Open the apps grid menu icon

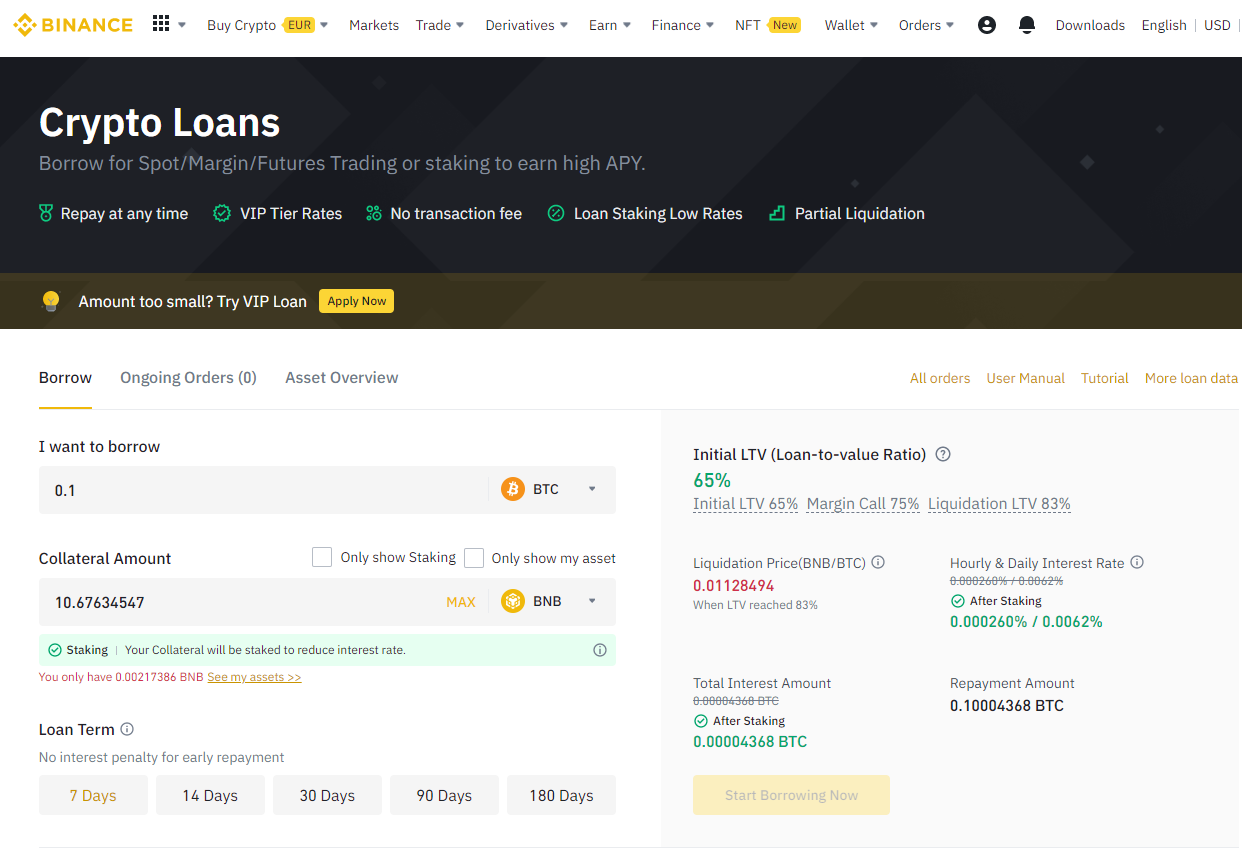click(161, 24)
